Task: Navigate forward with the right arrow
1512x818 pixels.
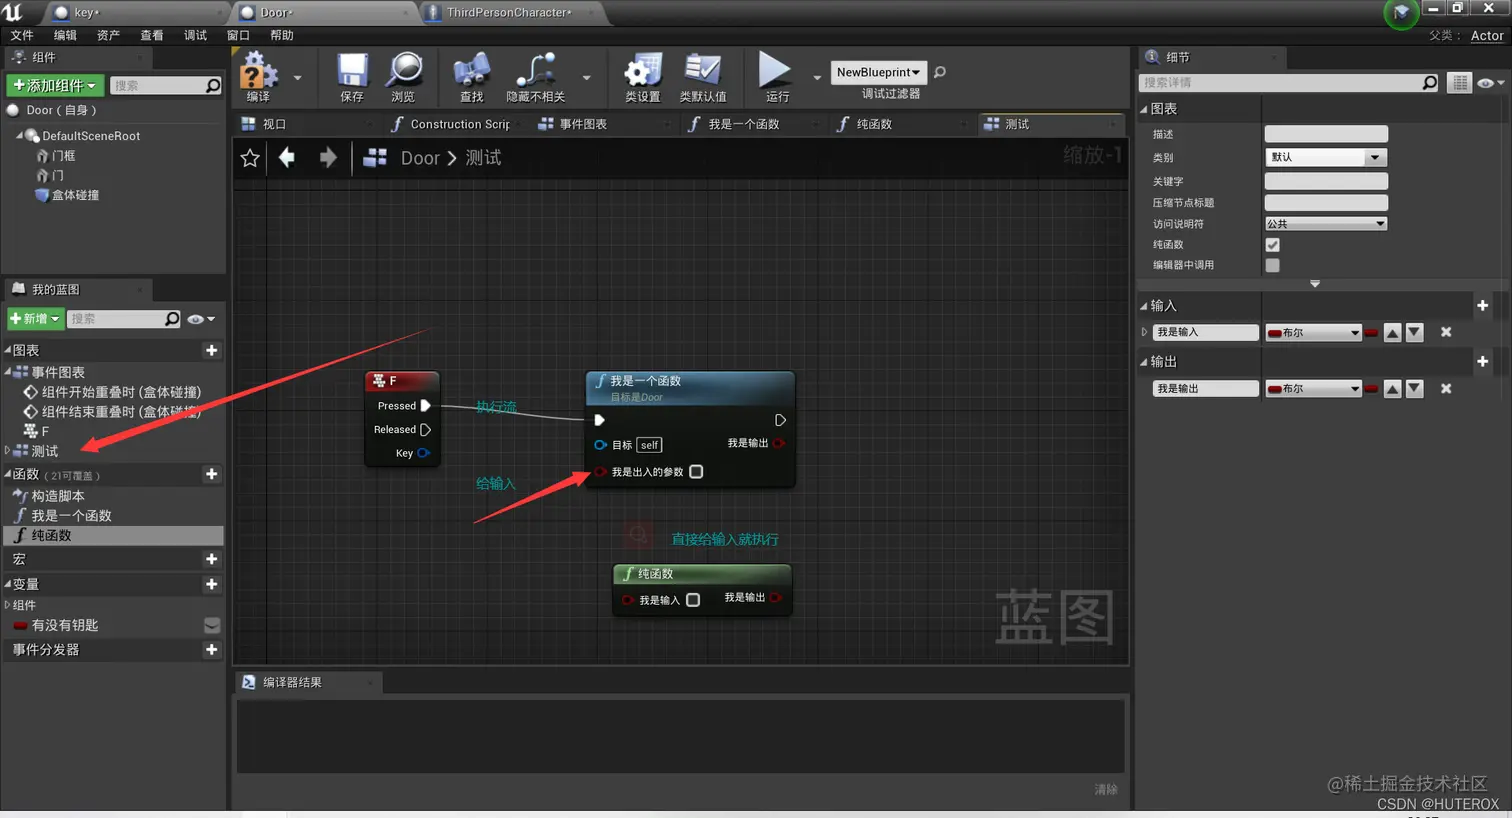Action: point(327,157)
